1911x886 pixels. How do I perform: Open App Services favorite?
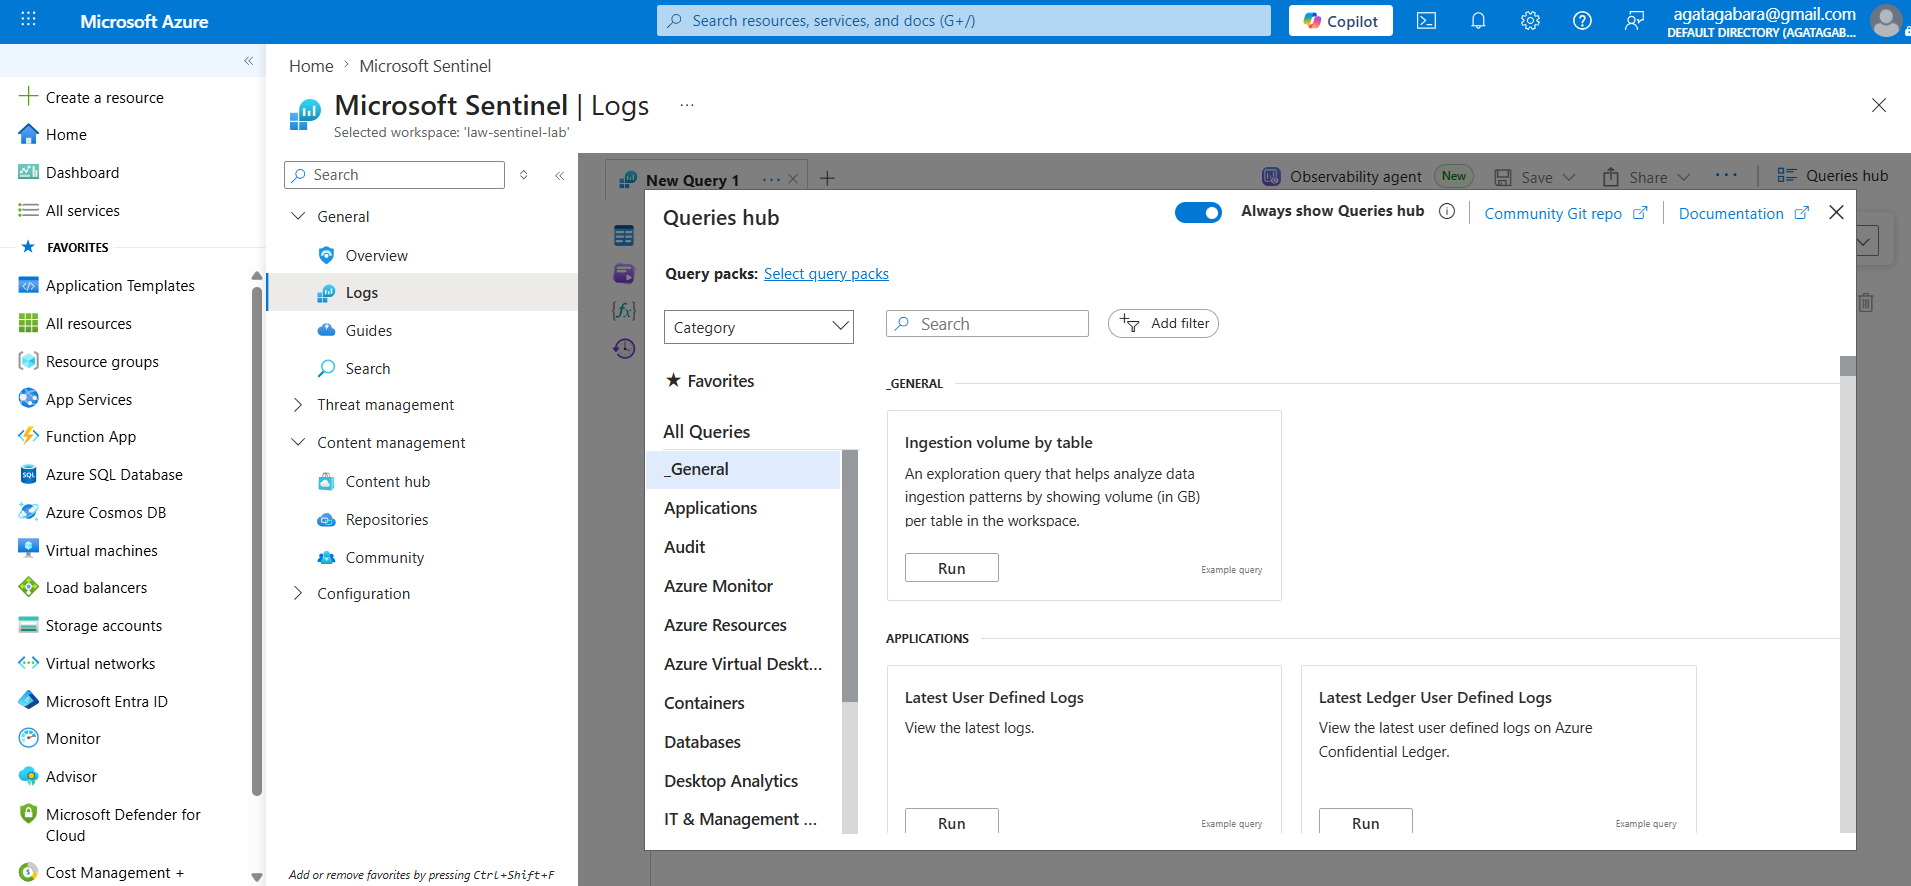[x=88, y=400]
